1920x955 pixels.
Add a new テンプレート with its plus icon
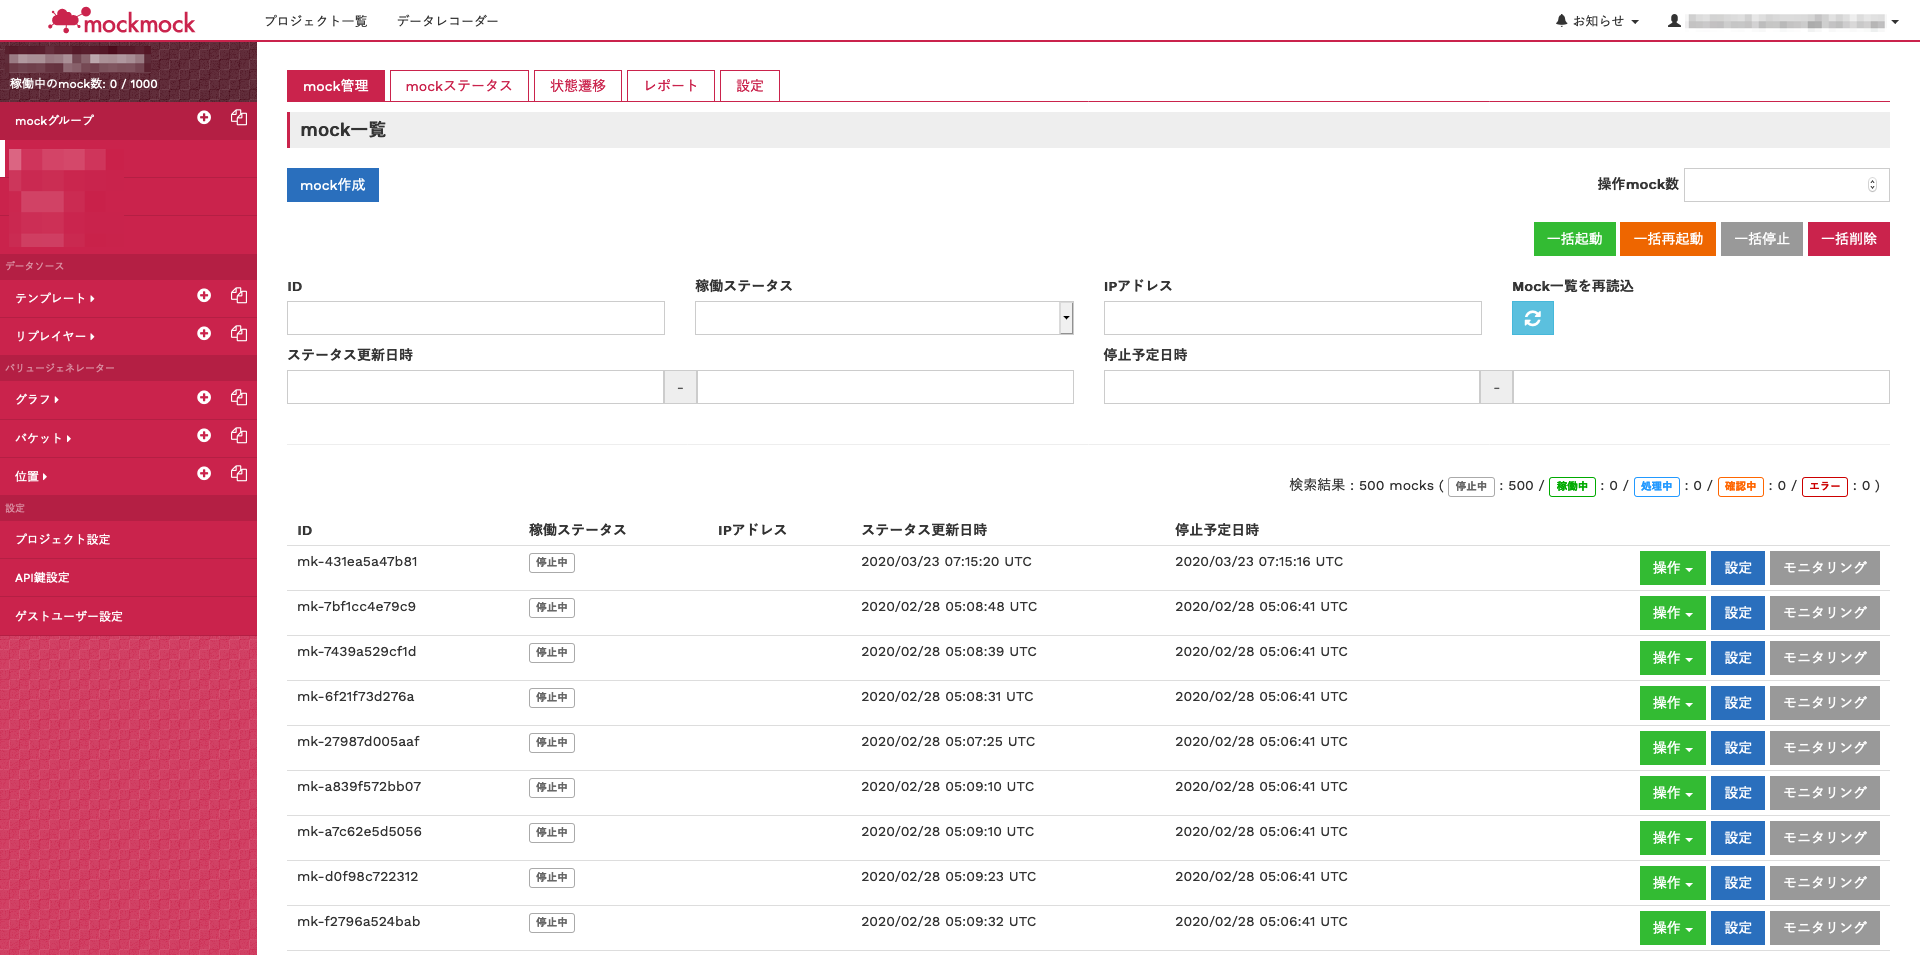click(204, 295)
